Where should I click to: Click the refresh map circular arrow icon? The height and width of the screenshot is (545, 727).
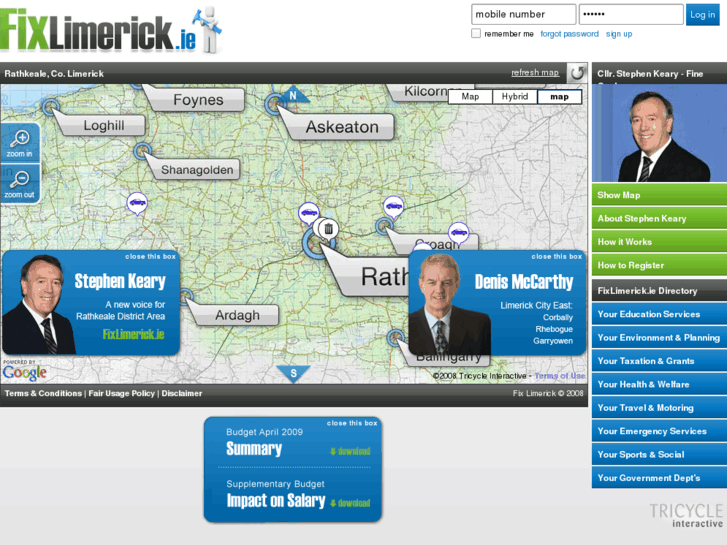click(577, 73)
